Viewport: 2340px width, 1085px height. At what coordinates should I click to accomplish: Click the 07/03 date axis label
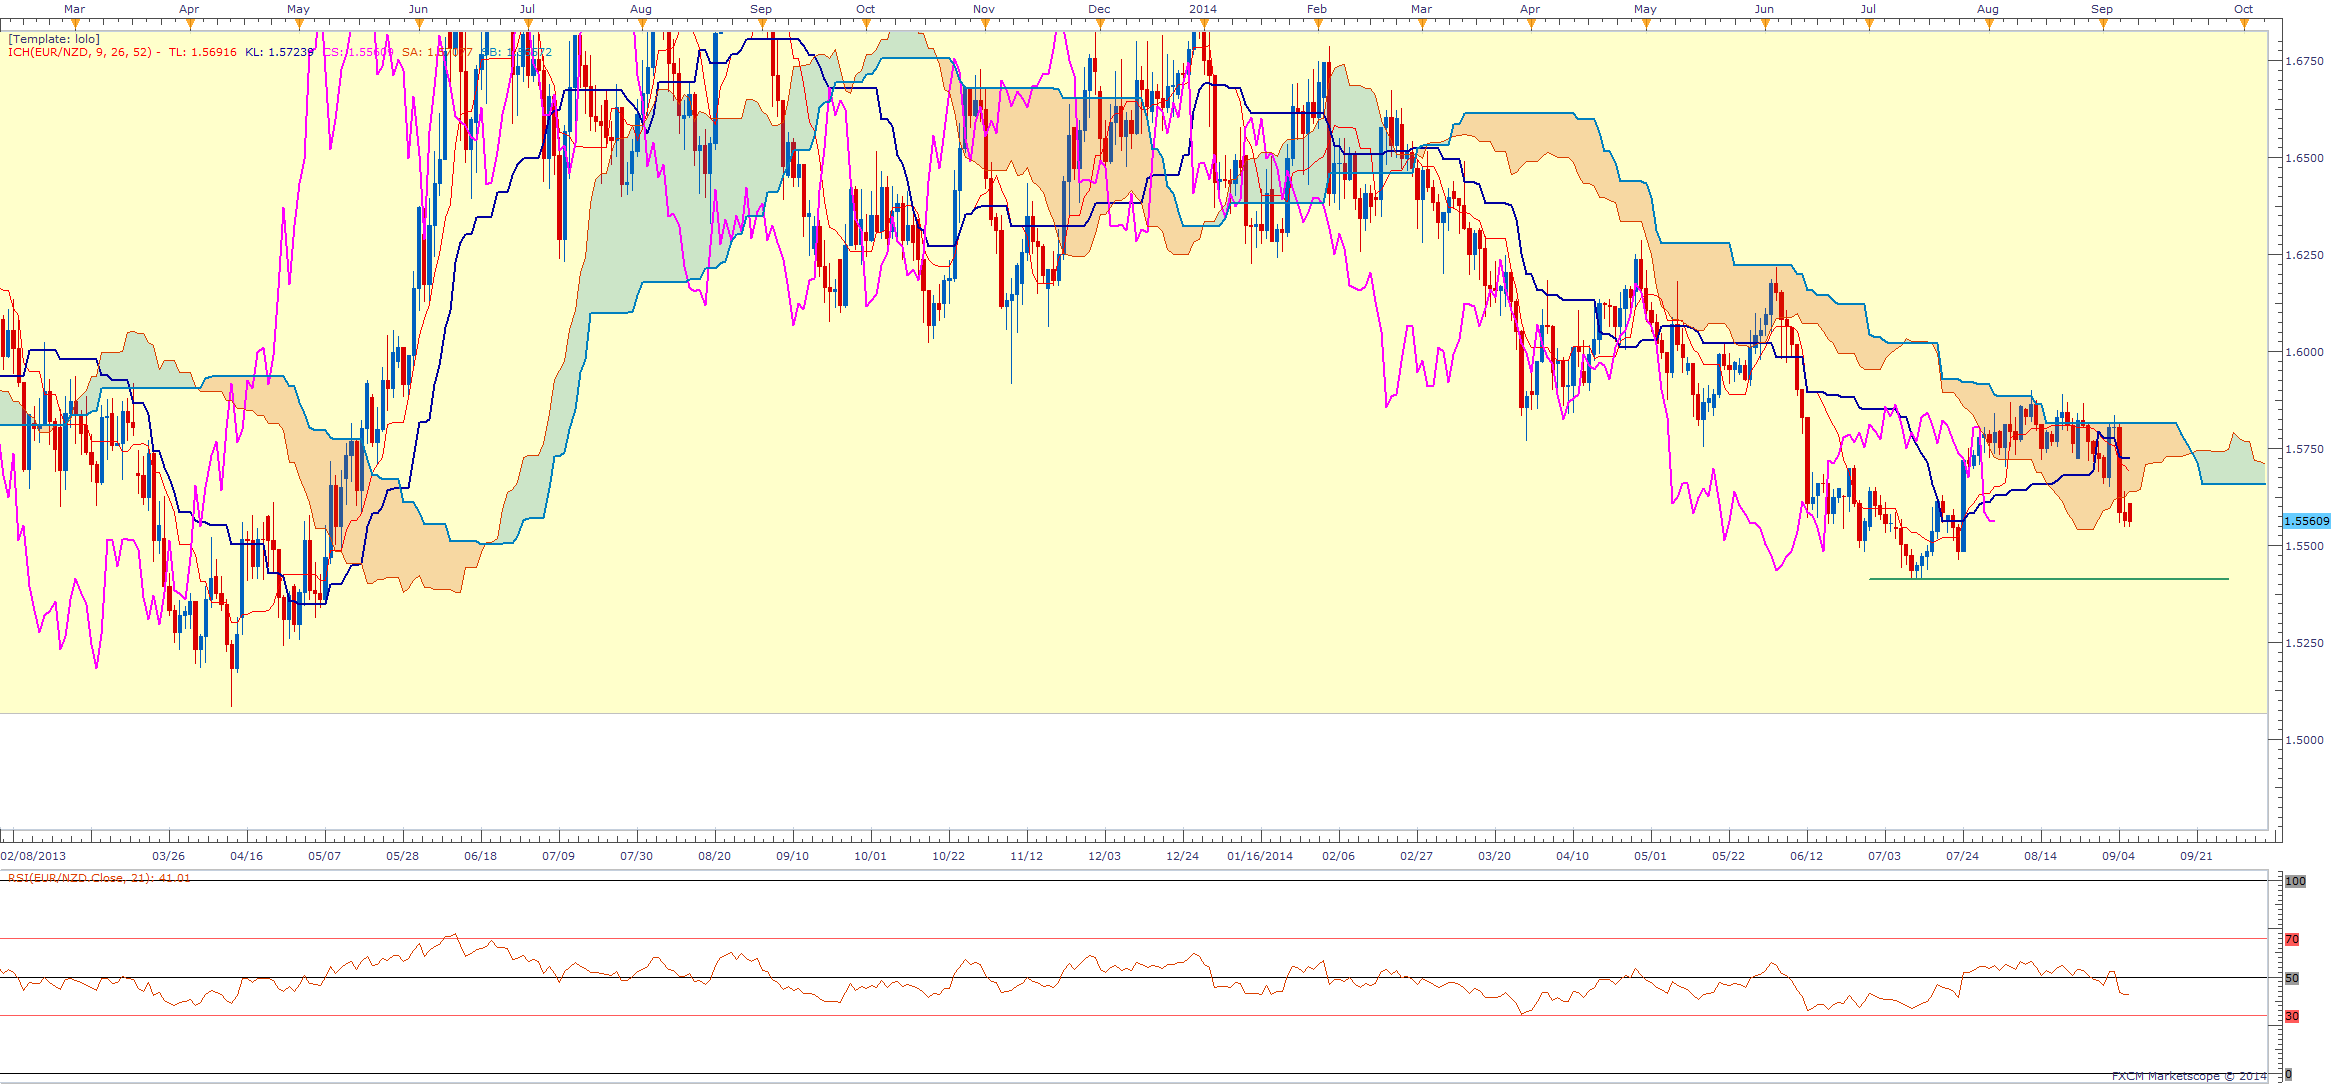[1884, 856]
